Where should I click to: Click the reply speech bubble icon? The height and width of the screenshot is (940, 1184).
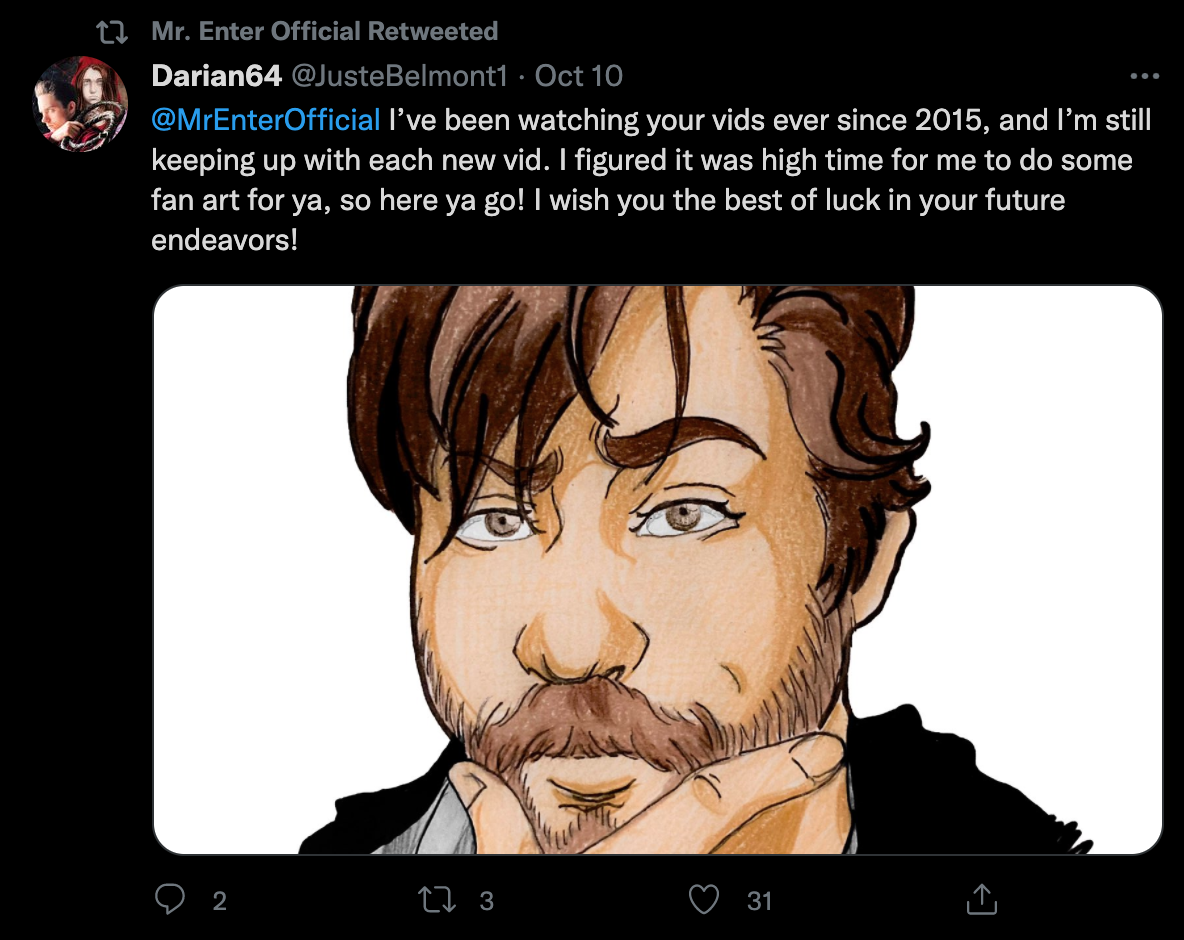(170, 900)
